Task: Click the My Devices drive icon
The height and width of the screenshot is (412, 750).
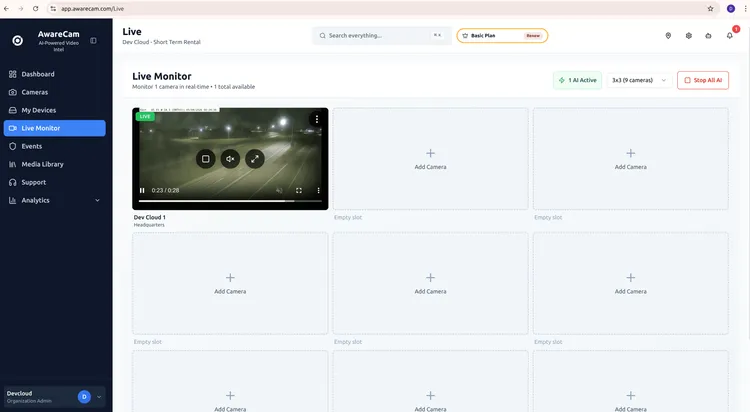Action: point(13,110)
